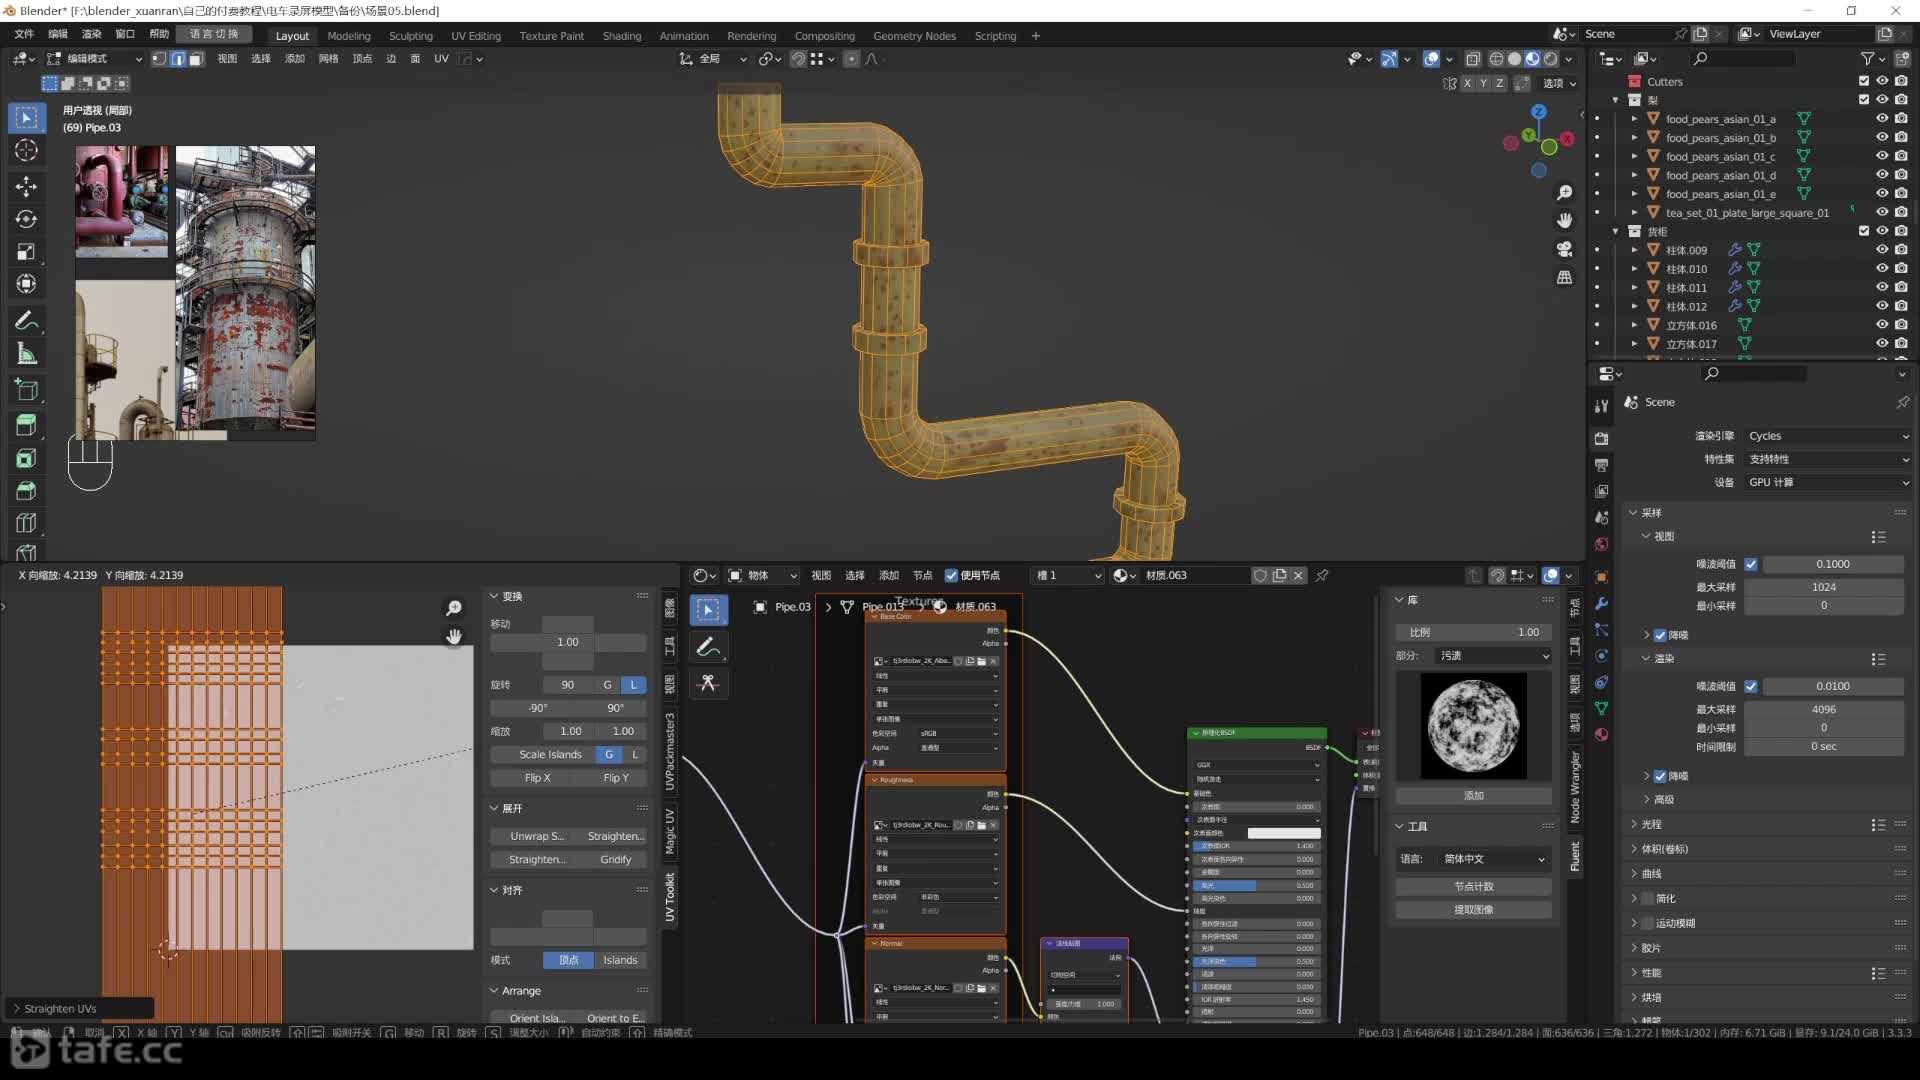Viewport: 1920px width, 1080px height.
Task: Switch to the UV Editing workspace tab
Action: pyautogui.click(x=475, y=36)
